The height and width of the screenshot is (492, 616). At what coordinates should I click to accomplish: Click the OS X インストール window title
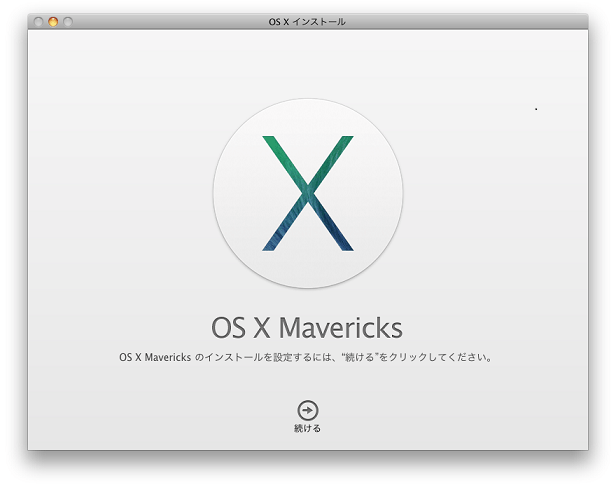(307, 22)
